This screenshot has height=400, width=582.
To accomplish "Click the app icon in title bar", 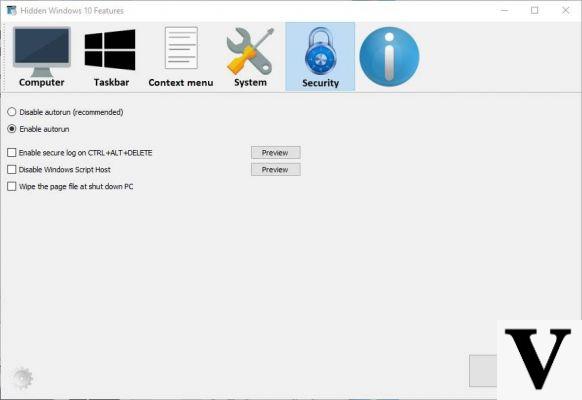I will (12, 10).
